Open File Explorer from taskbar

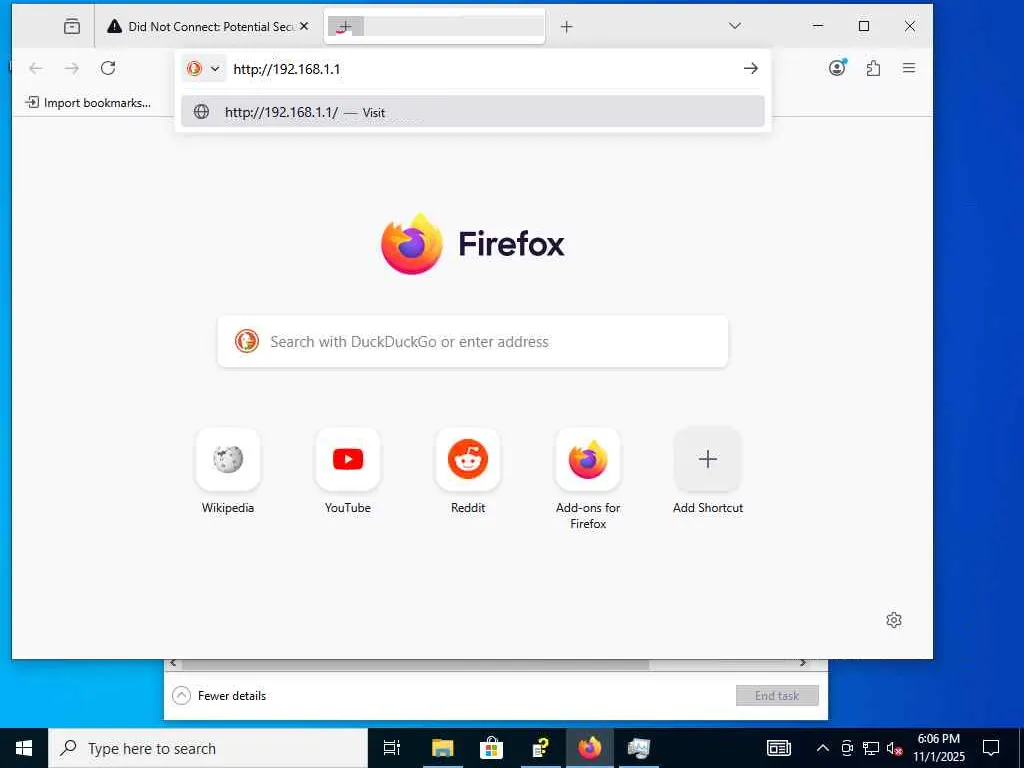pos(442,748)
